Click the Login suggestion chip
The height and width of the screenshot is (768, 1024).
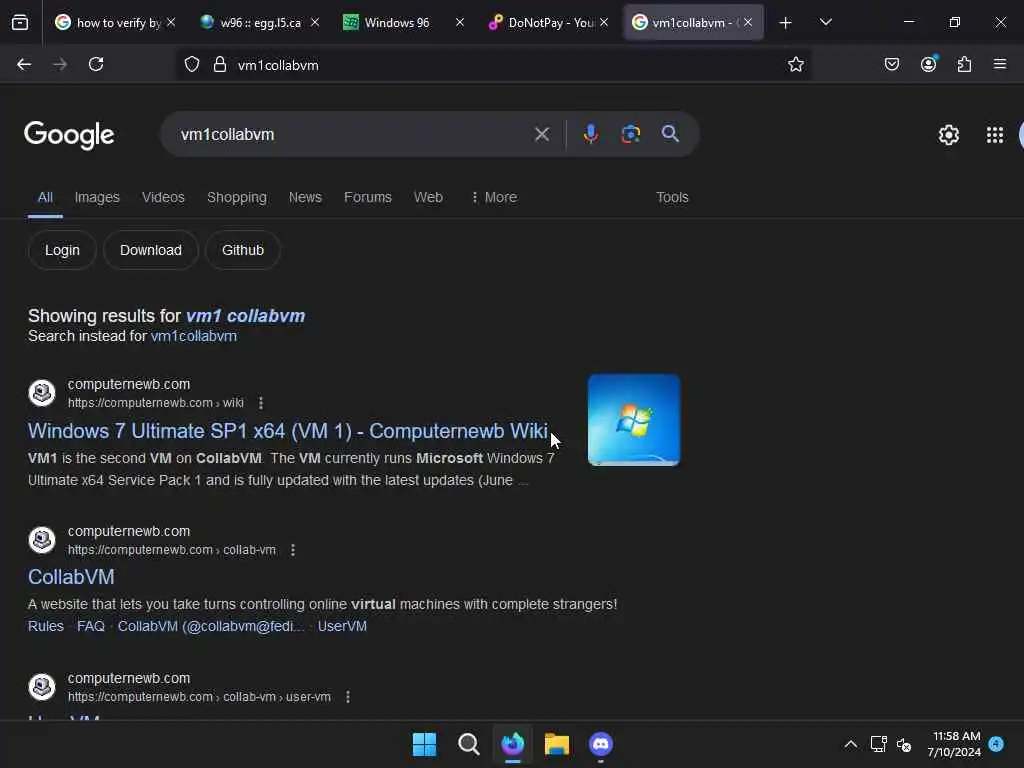62,250
